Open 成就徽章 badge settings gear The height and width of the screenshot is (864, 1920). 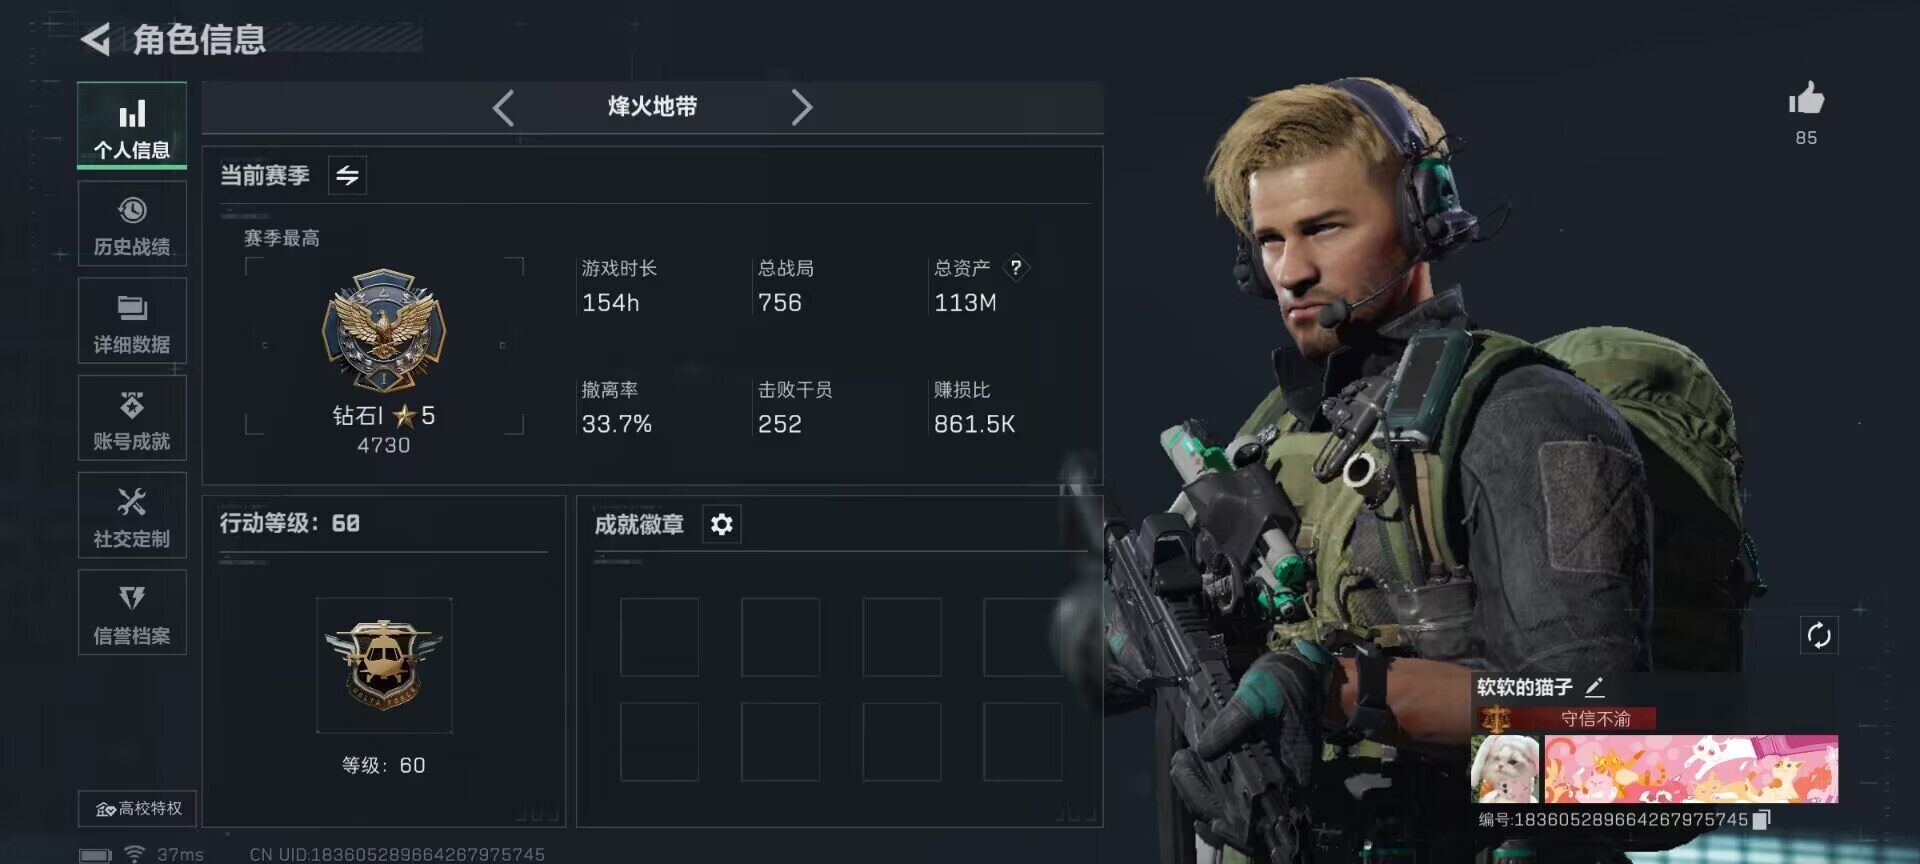[x=722, y=524]
